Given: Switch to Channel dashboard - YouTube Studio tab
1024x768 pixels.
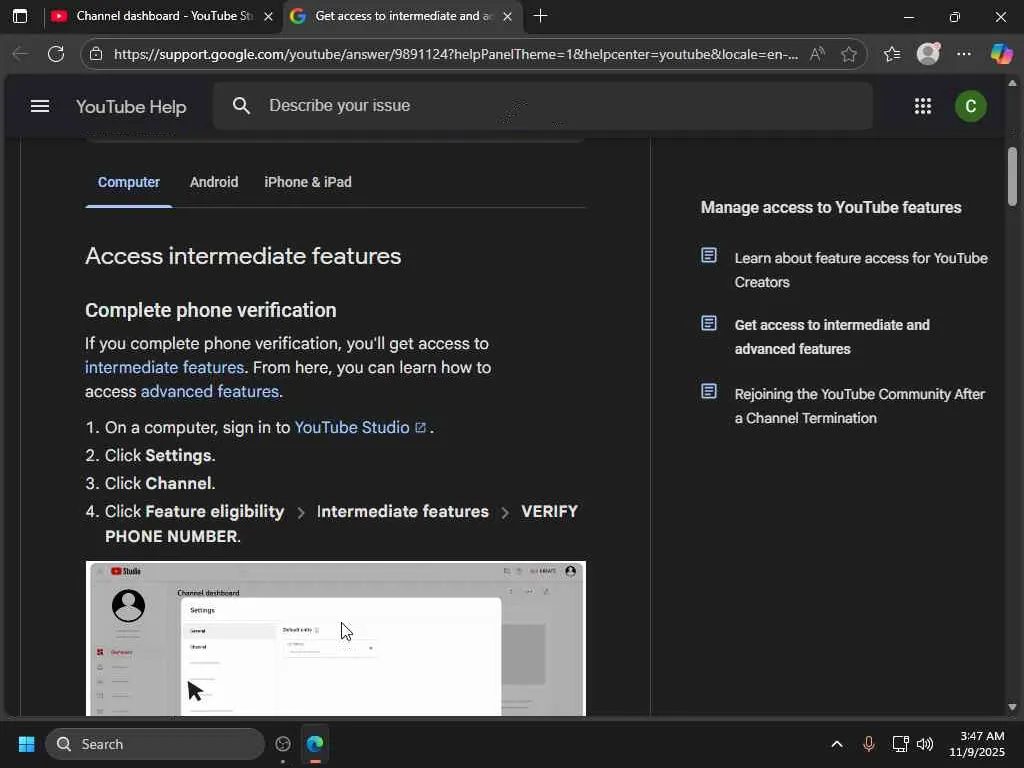Looking at the screenshot, I should point(163,16).
